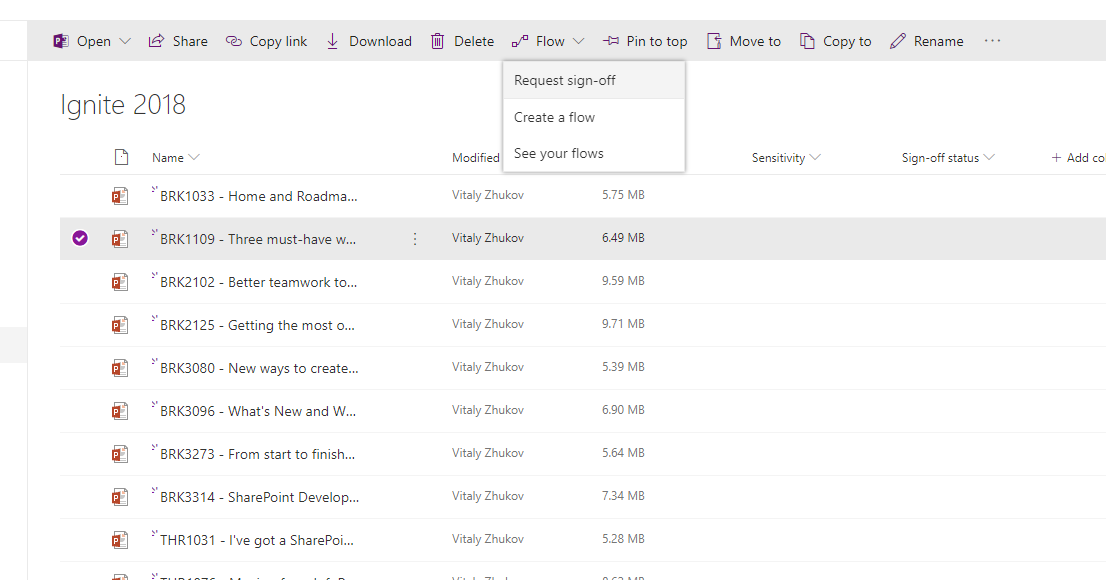The width and height of the screenshot is (1106, 580).
Task: Click the 6.49 MB file size cell
Action: click(x=624, y=238)
